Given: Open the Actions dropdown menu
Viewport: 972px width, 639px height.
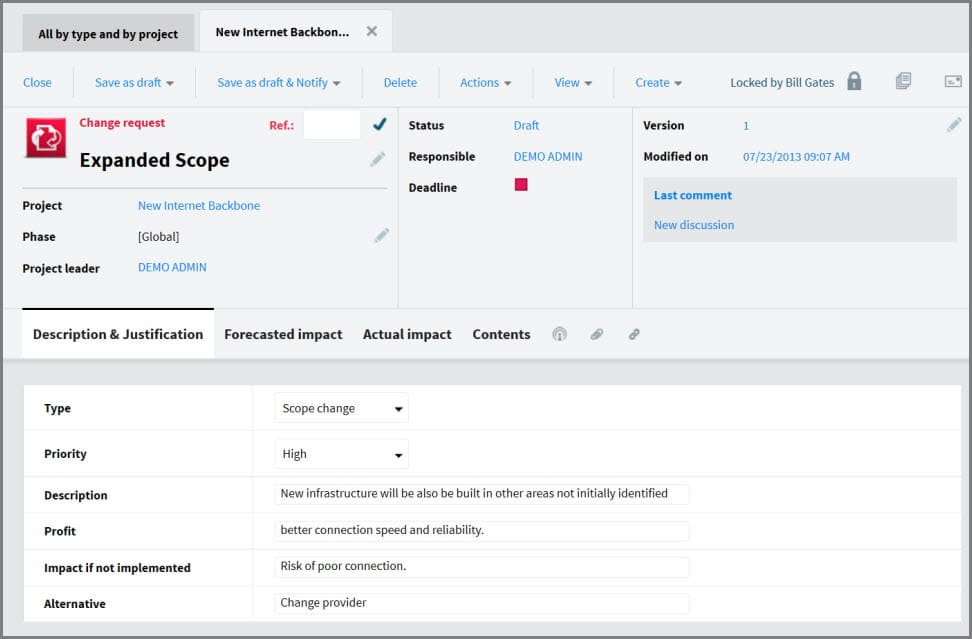Looking at the screenshot, I should click(x=485, y=82).
